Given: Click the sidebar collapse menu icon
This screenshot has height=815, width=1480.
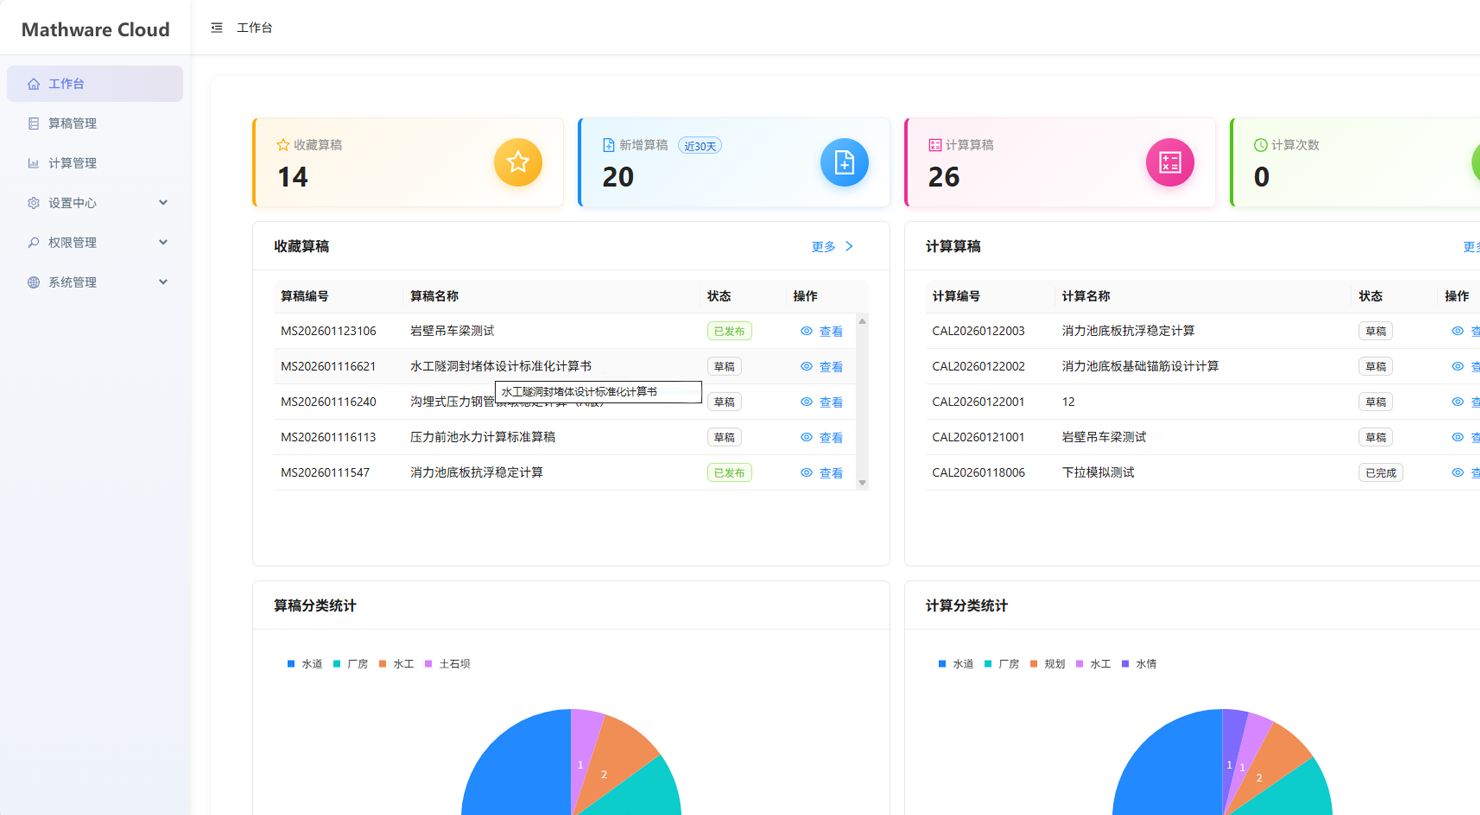Looking at the screenshot, I should coord(216,28).
